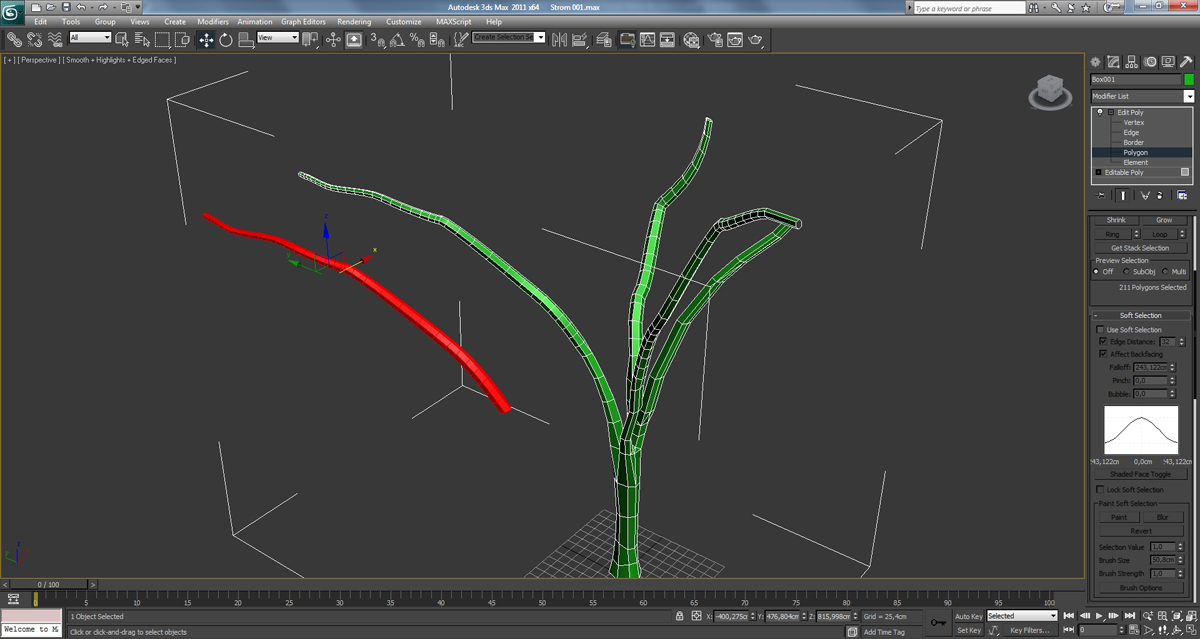This screenshot has width=1200, height=639.
Task: Open the Rendering menu
Action: (354, 21)
